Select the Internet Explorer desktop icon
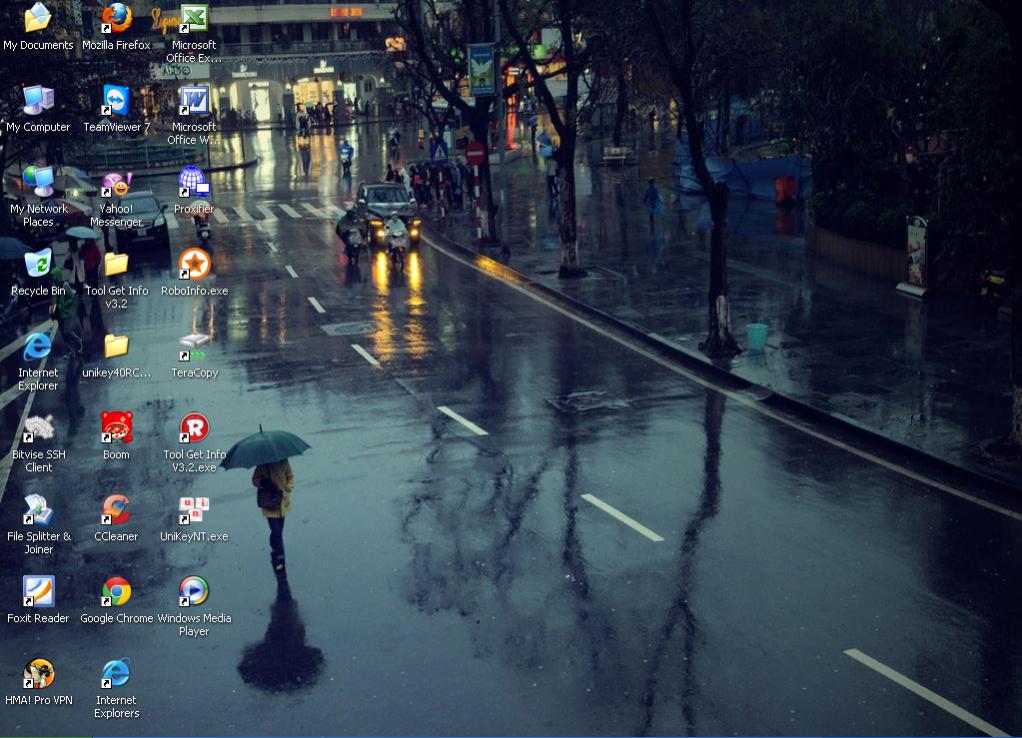Screen dimensions: 1022x738 [x=38, y=347]
